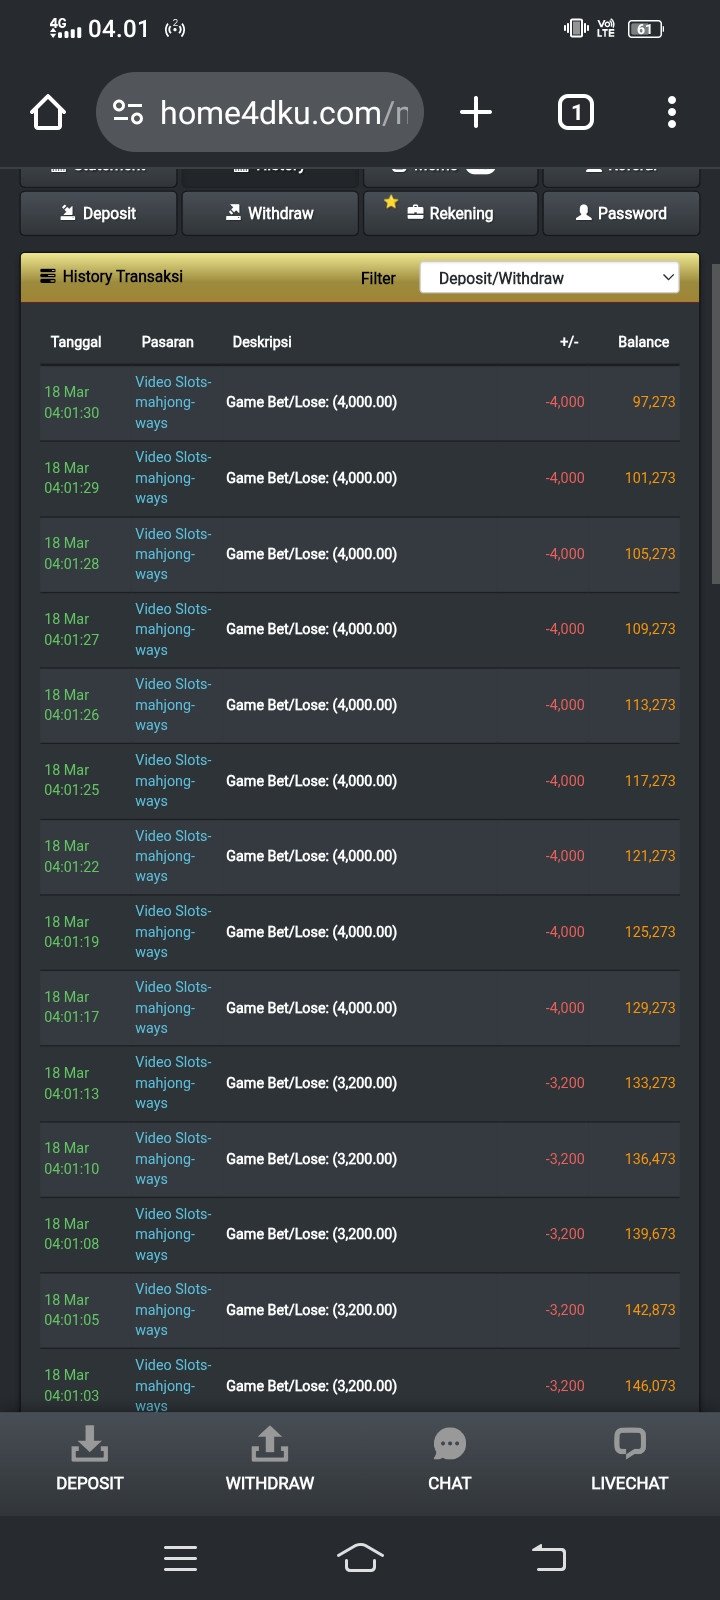The height and width of the screenshot is (1600, 720).
Task: Open the browser three-dot menu
Action: click(672, 112)
